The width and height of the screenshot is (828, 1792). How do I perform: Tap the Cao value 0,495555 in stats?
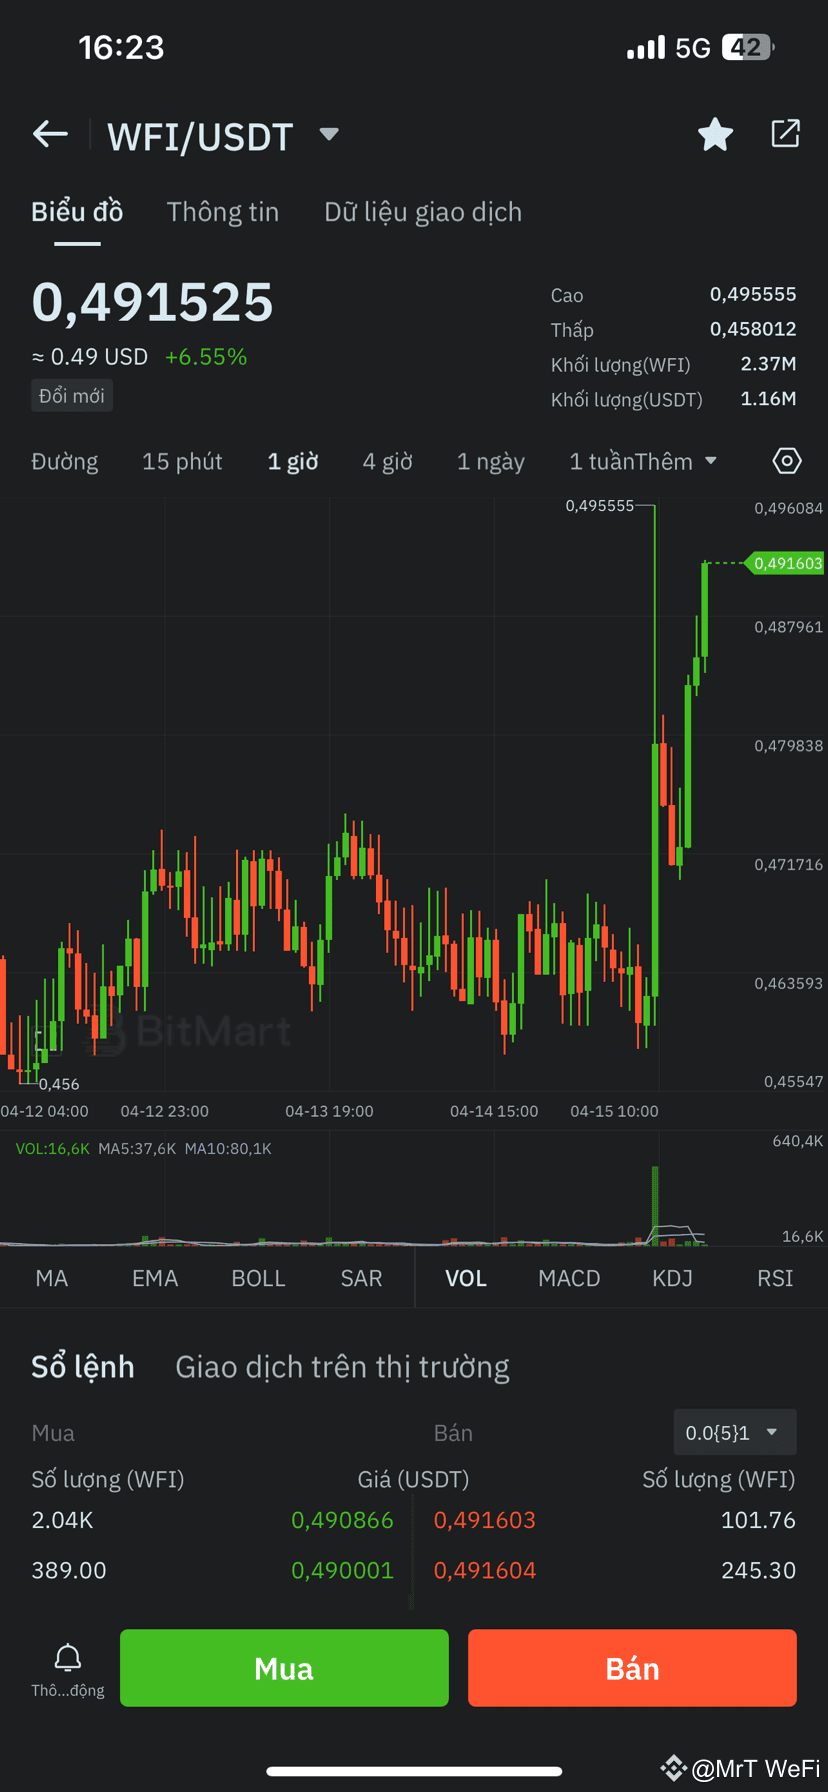click(x=753, y=294)
